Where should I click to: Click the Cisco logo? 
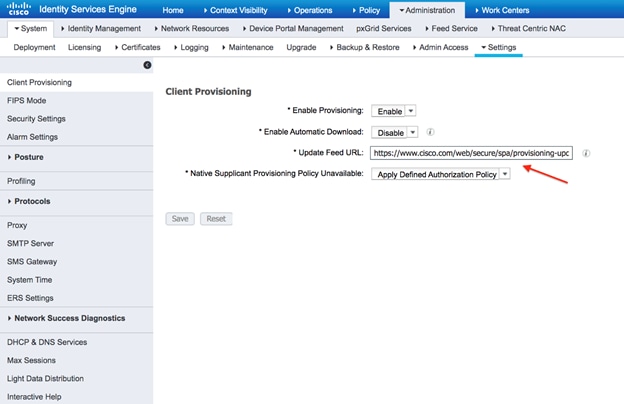point(18,8)
